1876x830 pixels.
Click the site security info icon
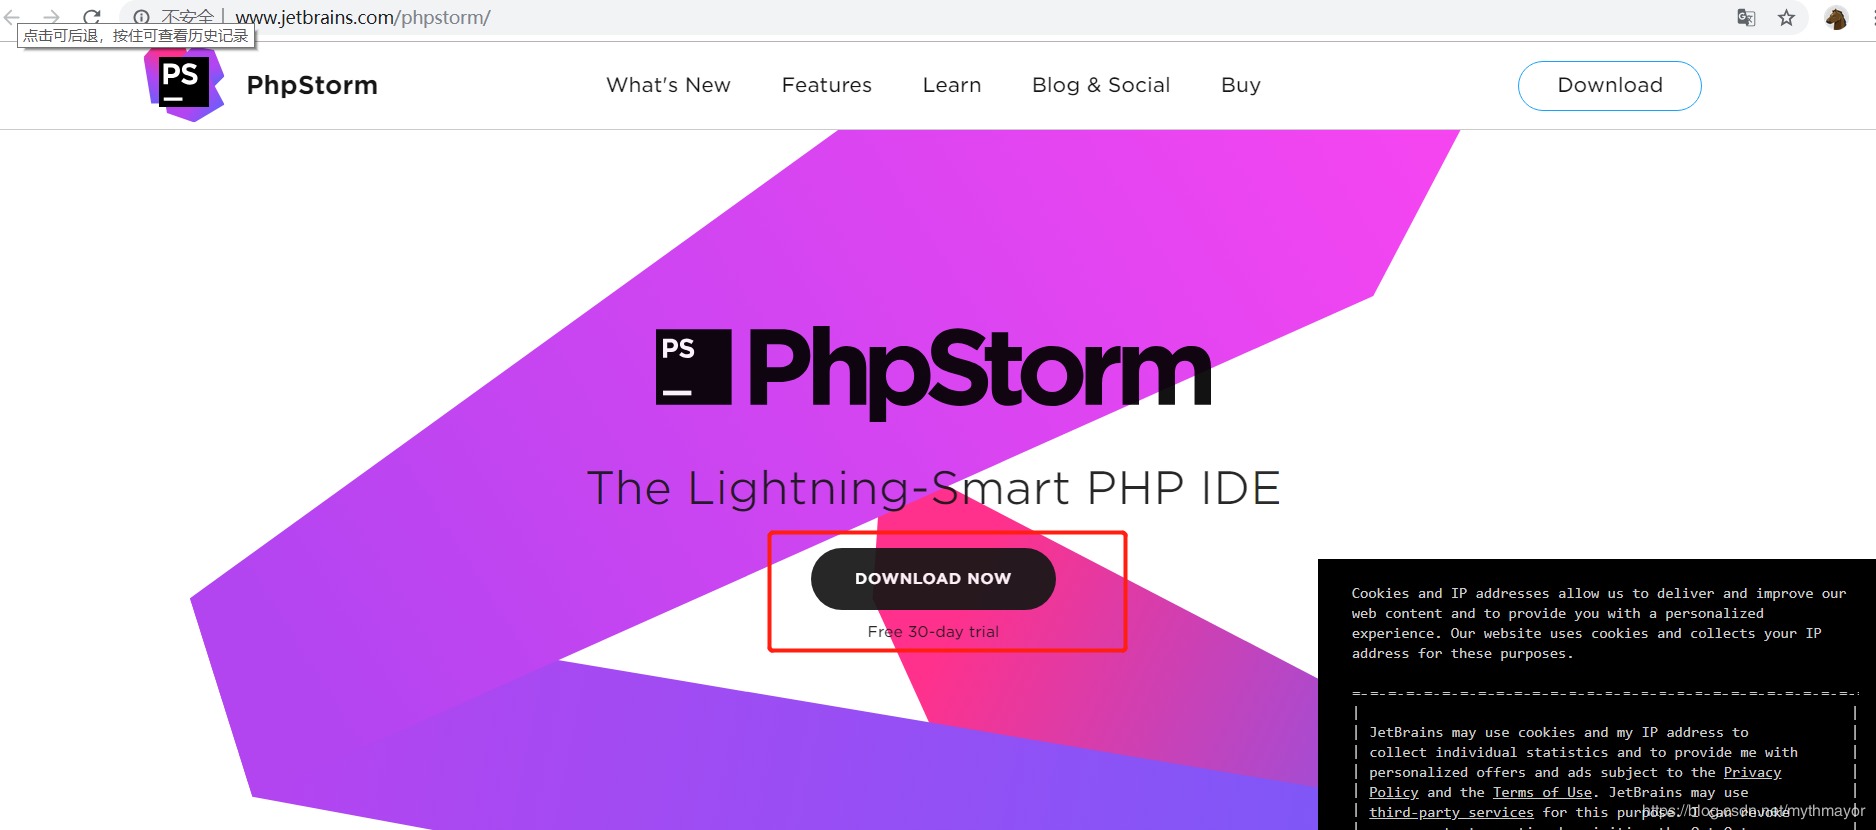[142, 17]
